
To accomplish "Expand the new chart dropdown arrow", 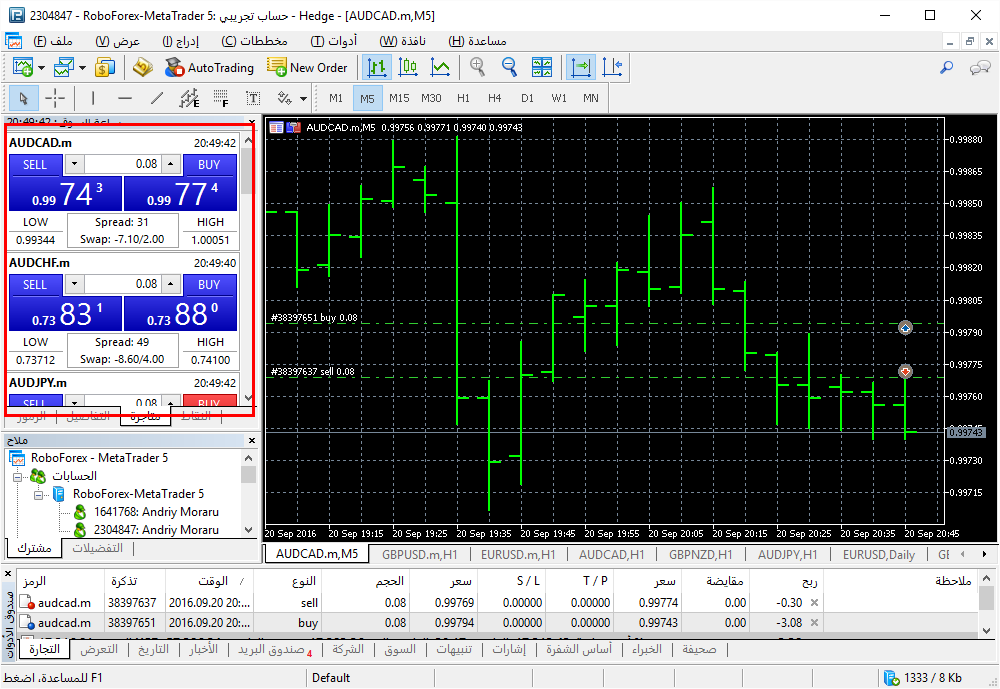I will (x=41, y=67).
